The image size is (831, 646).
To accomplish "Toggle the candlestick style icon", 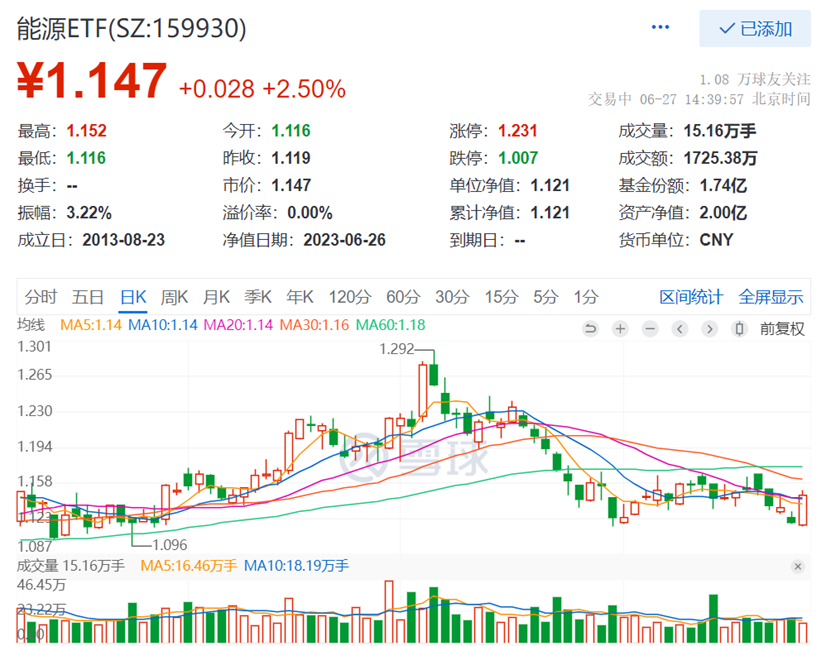I will (x=739, y=329).
